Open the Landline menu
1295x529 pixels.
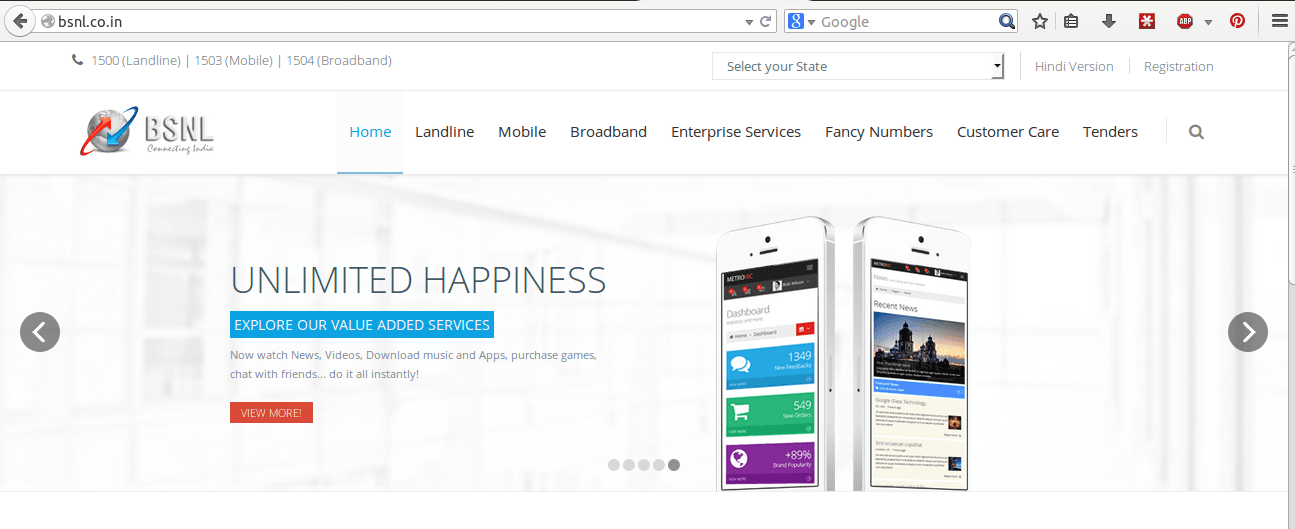click(444, 132)
